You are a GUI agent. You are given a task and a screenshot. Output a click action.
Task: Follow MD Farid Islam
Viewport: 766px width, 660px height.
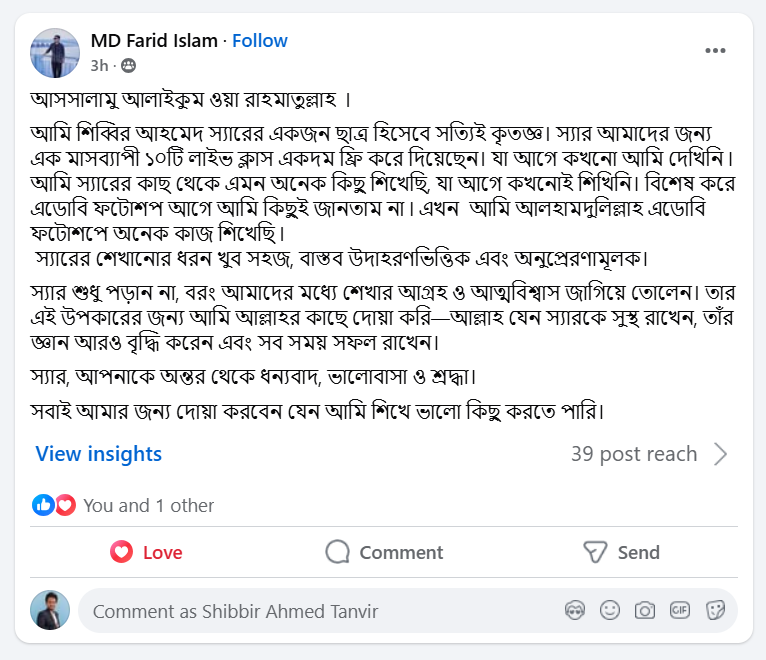tap(260, 41)
